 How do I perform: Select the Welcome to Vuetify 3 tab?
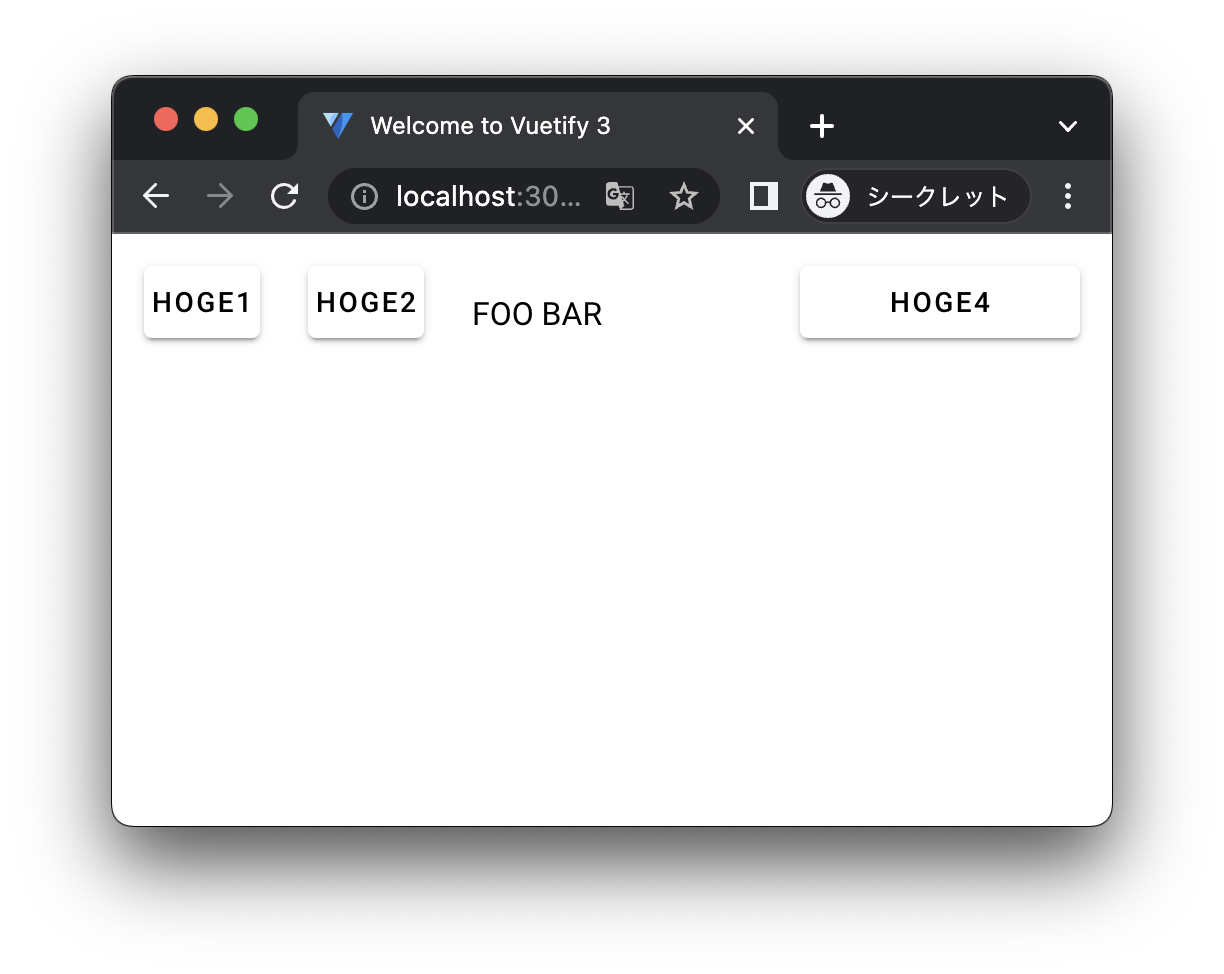[x=538, y=126]
